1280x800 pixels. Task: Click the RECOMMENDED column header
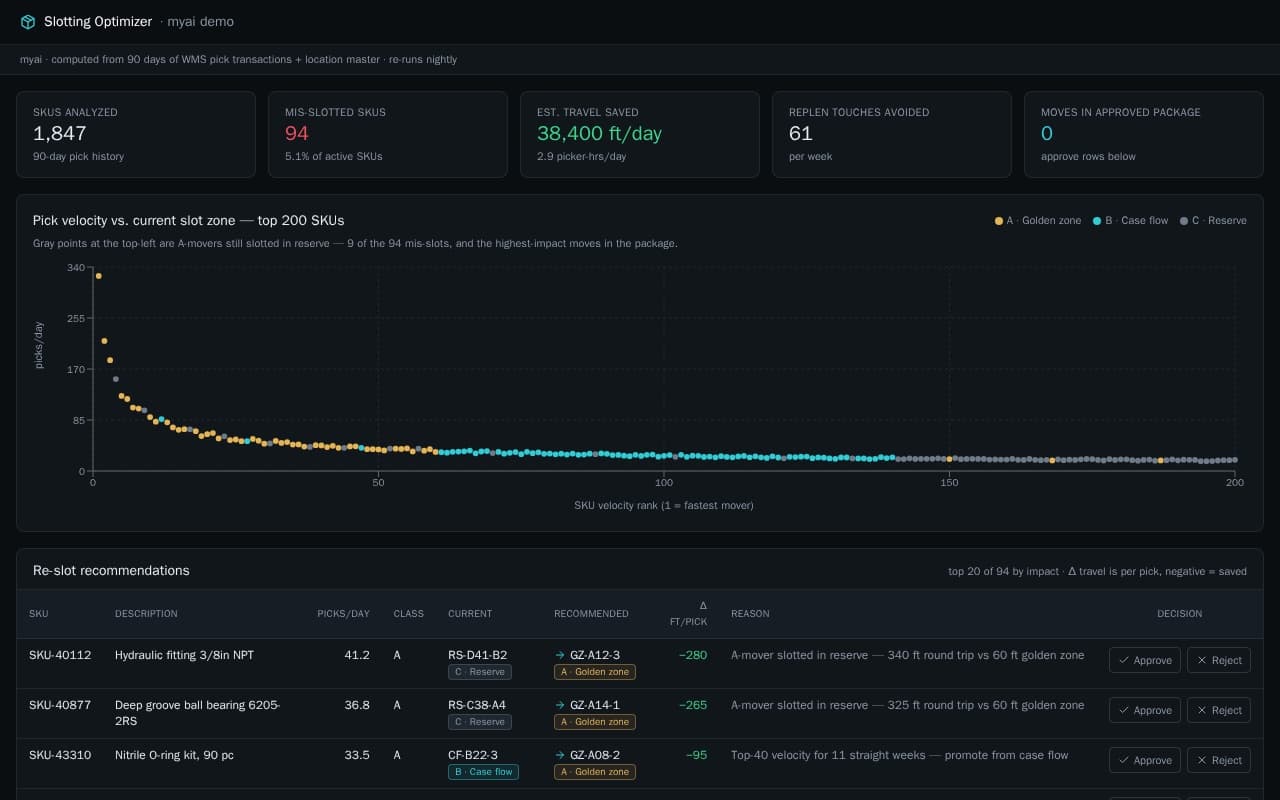(591, 614)
